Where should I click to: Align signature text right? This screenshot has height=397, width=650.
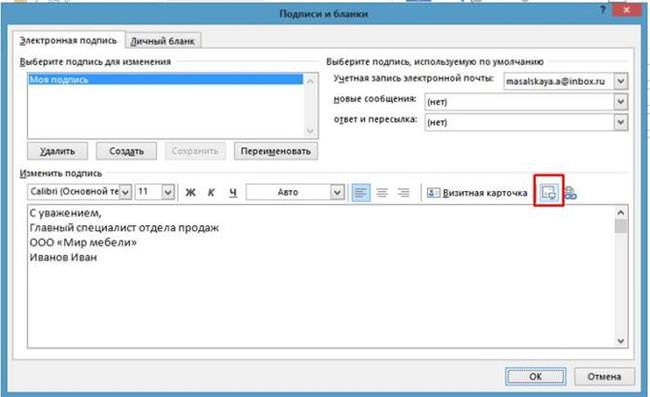(403, 192)
